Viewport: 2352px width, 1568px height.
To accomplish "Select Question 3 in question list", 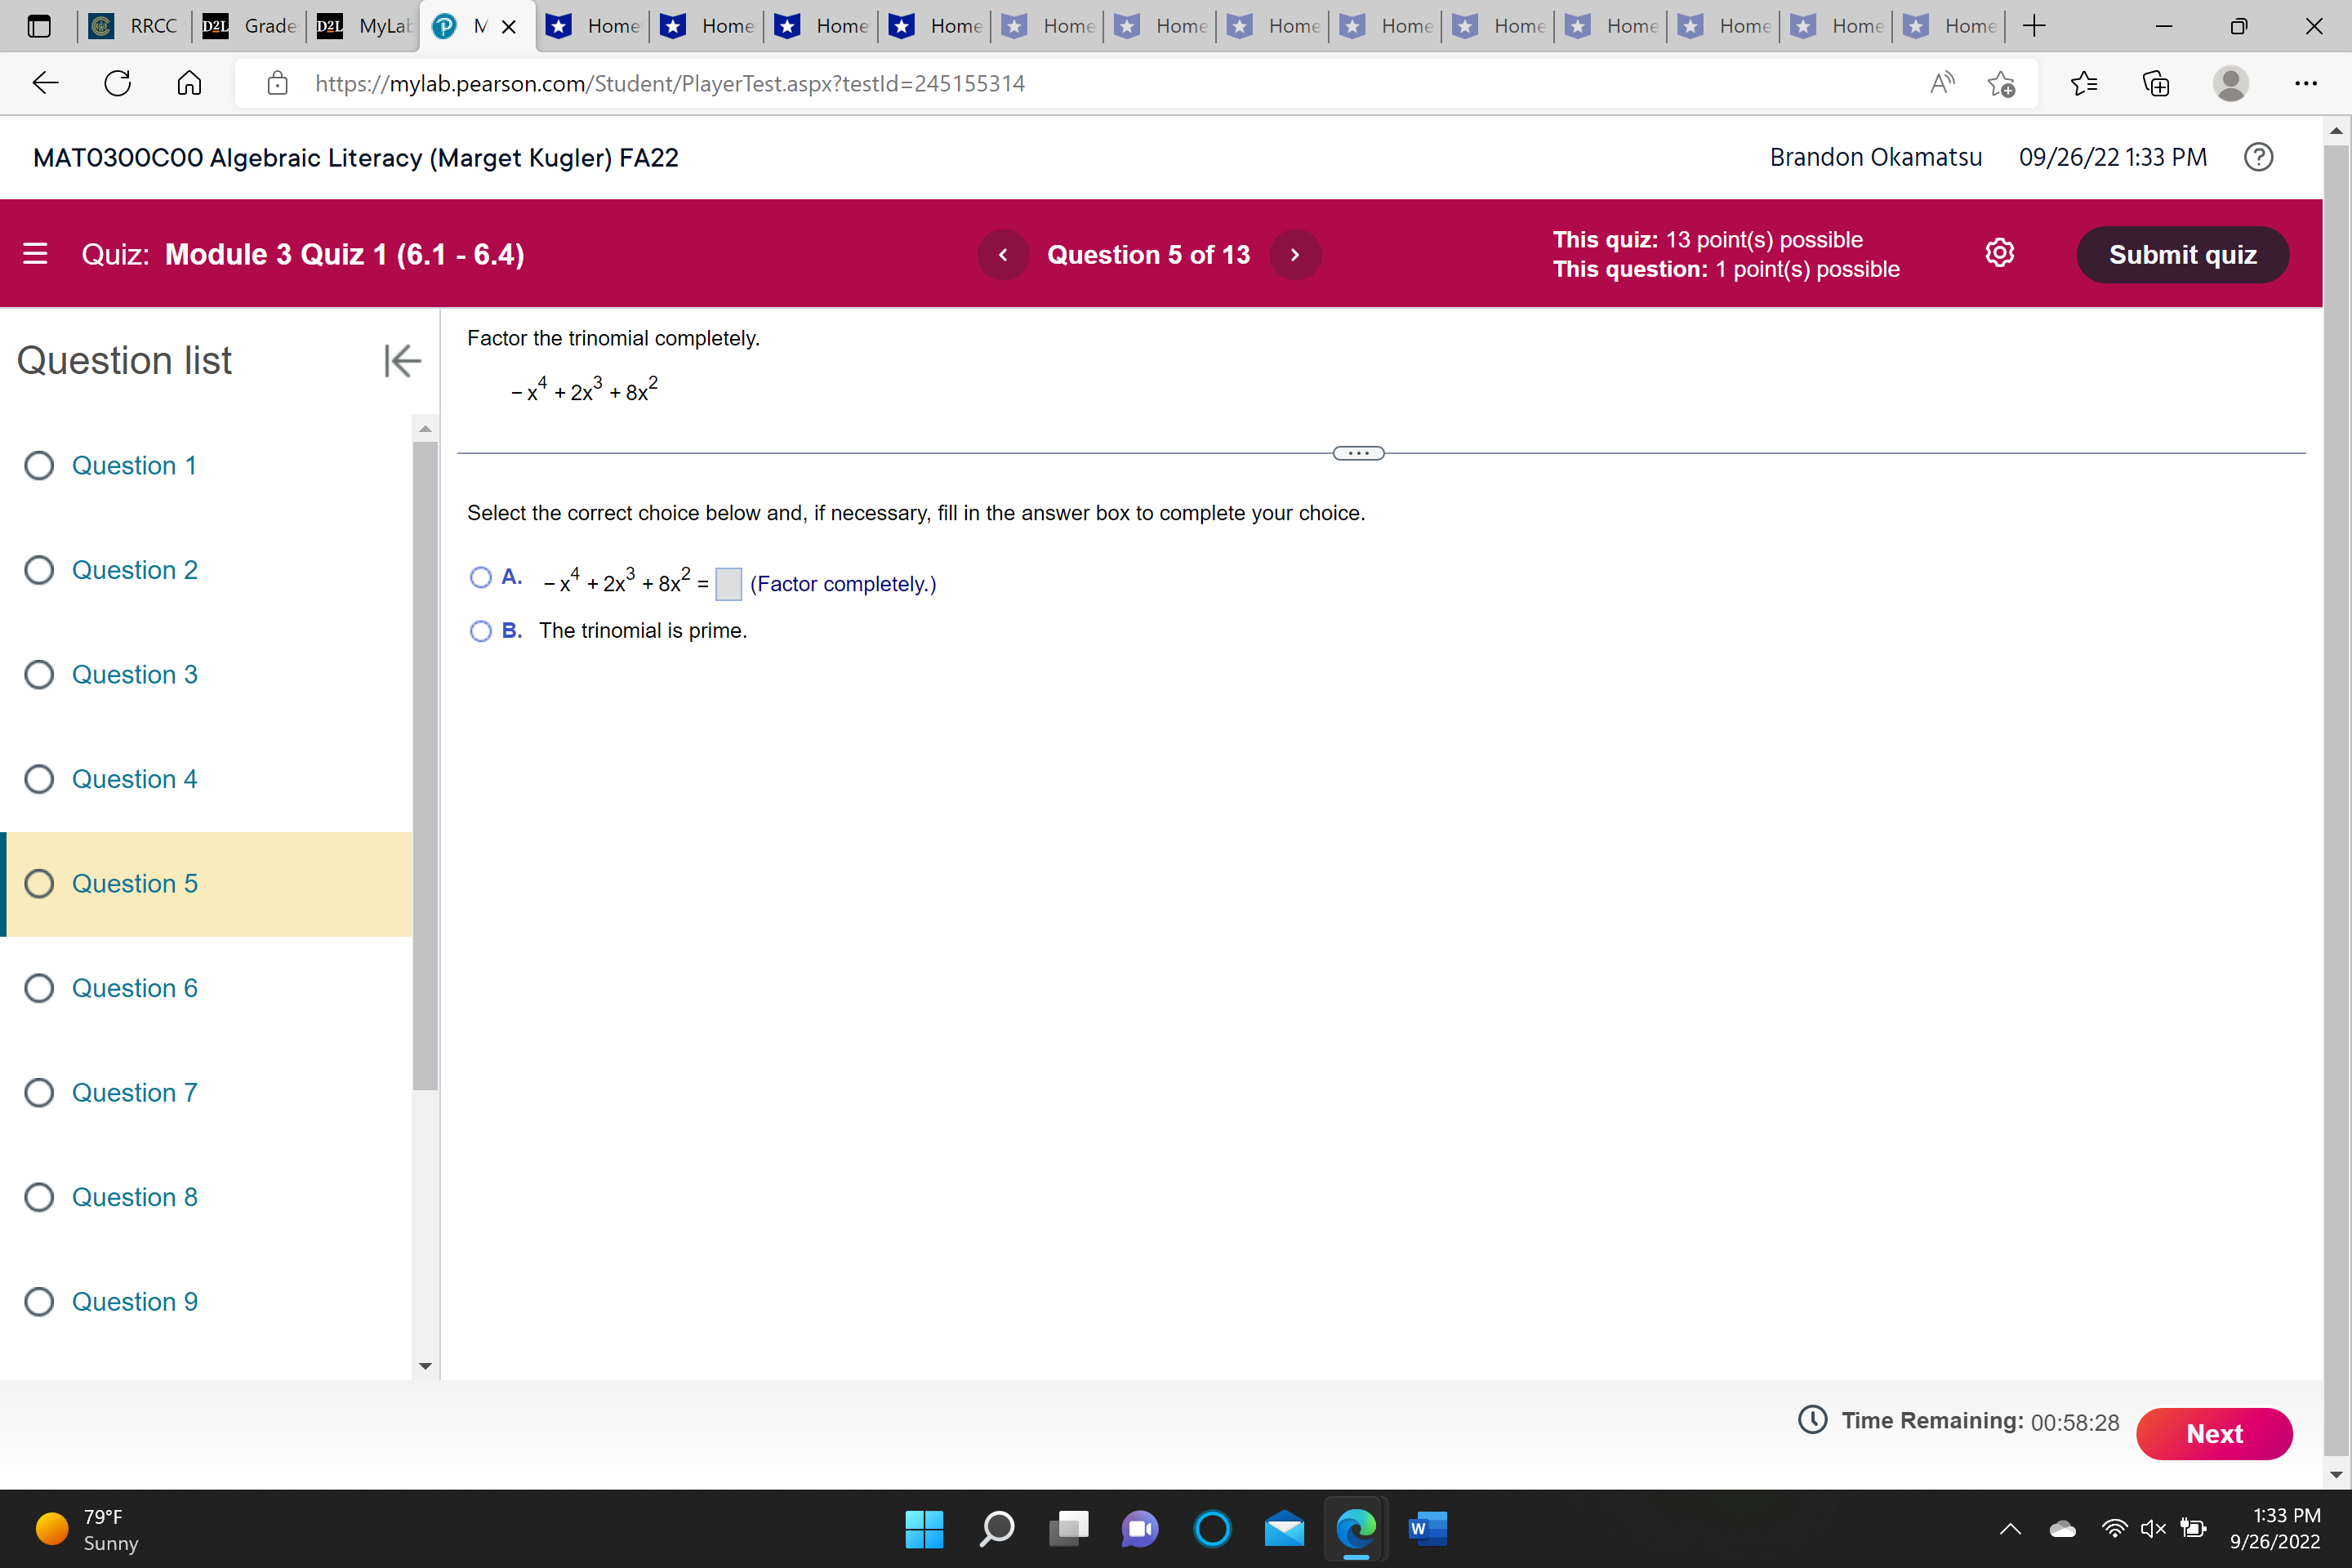I will pyautogui.click(x=134, y=675).
